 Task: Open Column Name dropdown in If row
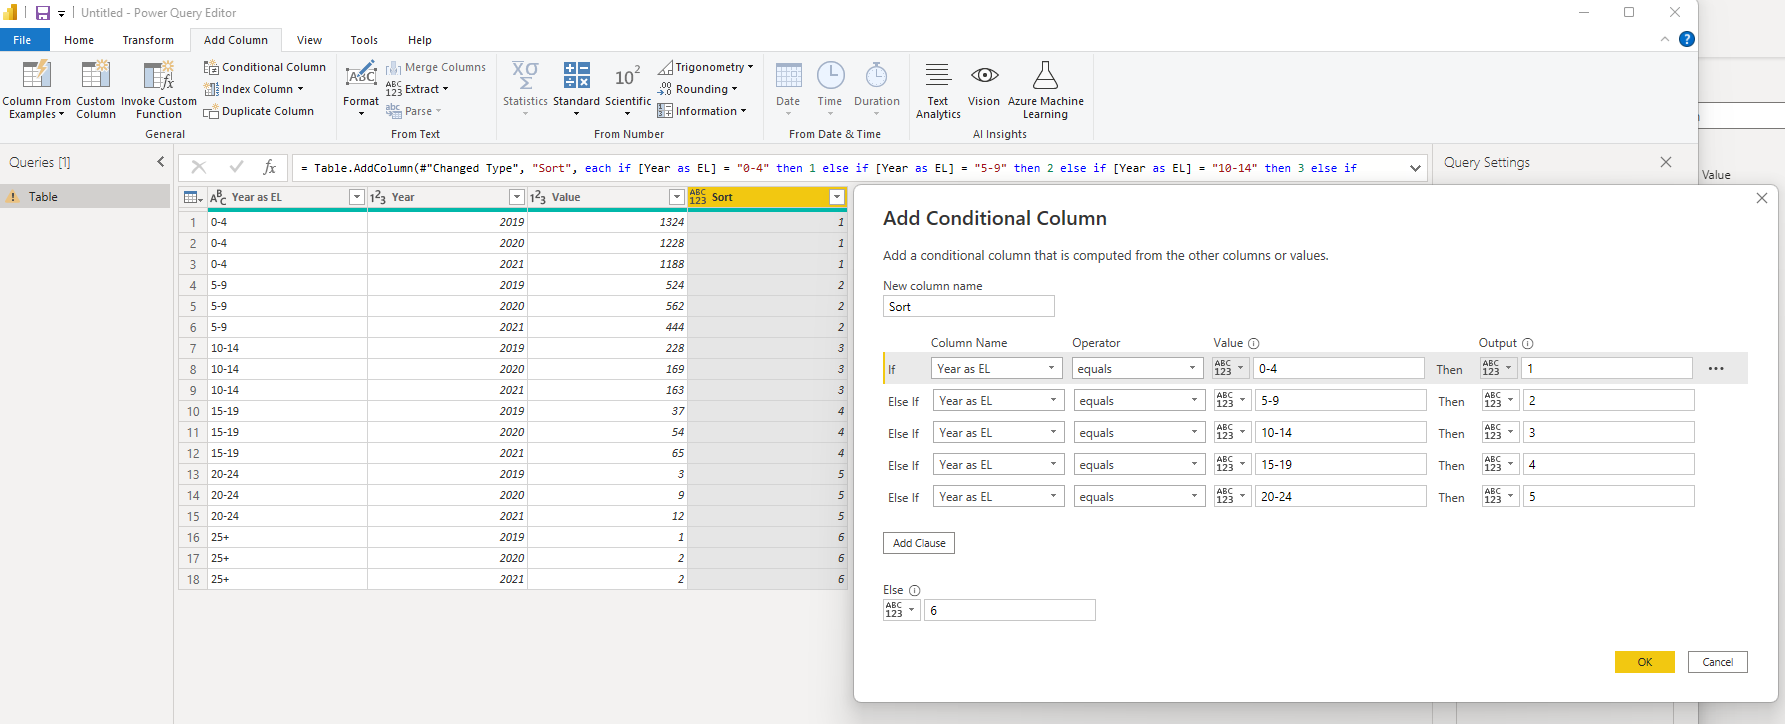(x=996, y=369)
